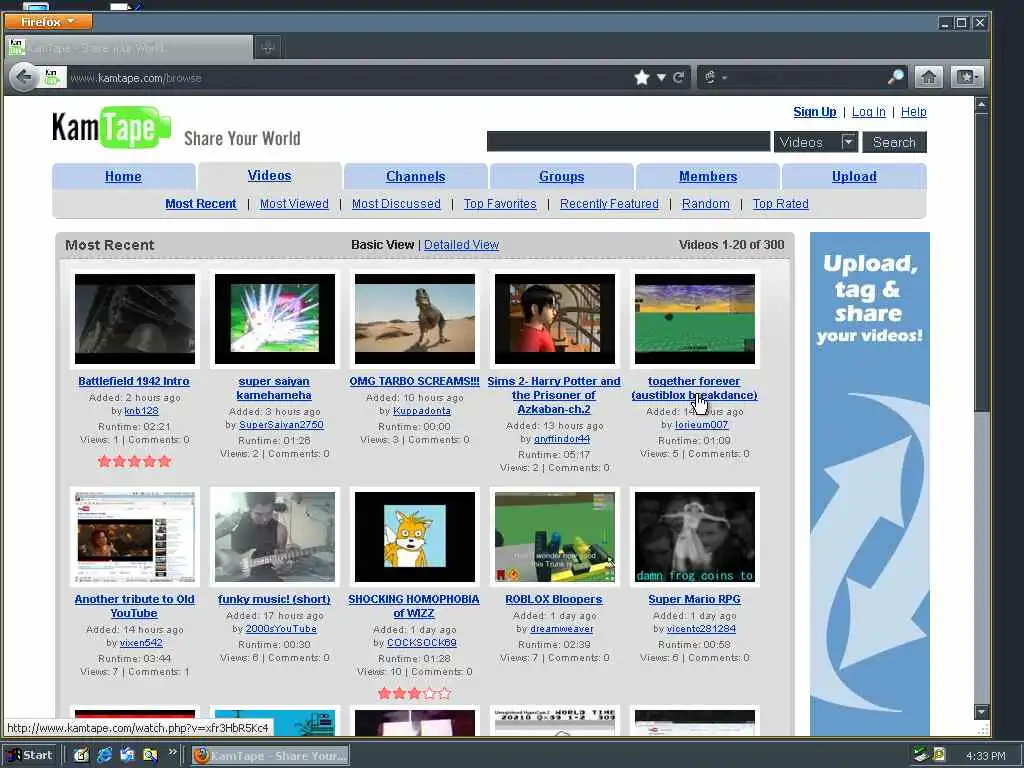This screenshot has height=768, width=1024.
Task: Open the Groups tab
Action: (562, 176)
